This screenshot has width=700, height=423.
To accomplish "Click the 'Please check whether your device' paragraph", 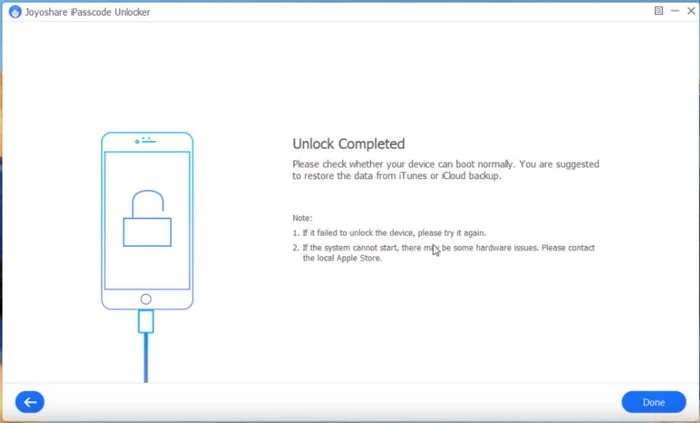I will tap(446, 170).
